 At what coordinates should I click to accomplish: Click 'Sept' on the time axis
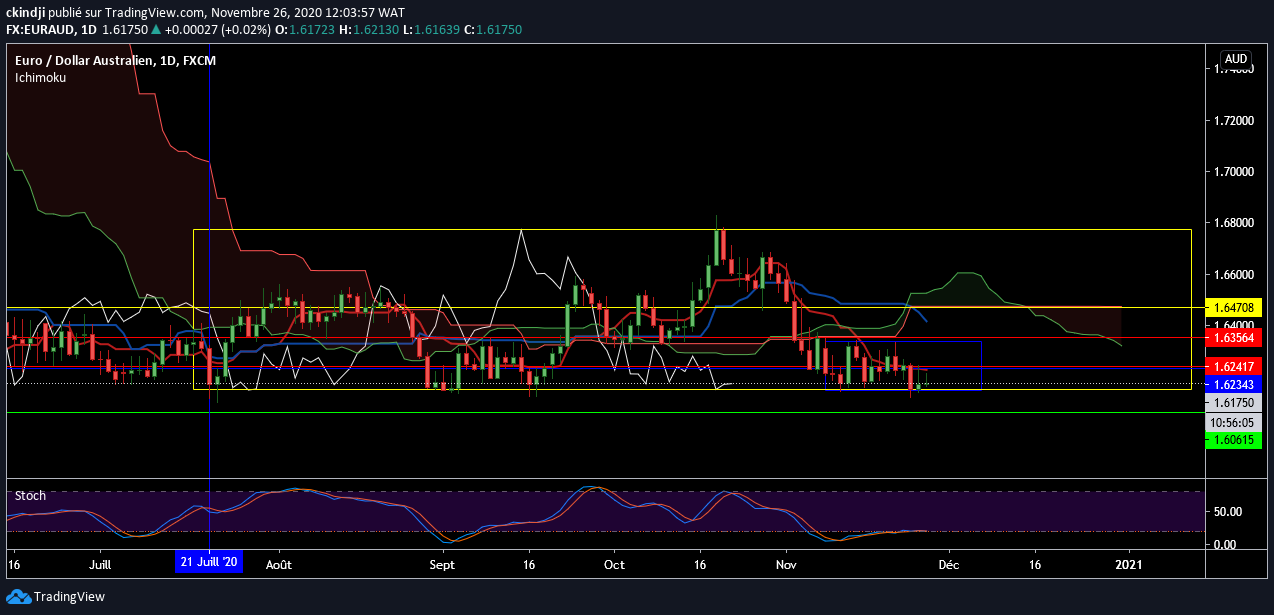pyautogui.click(x=441, y=564)
